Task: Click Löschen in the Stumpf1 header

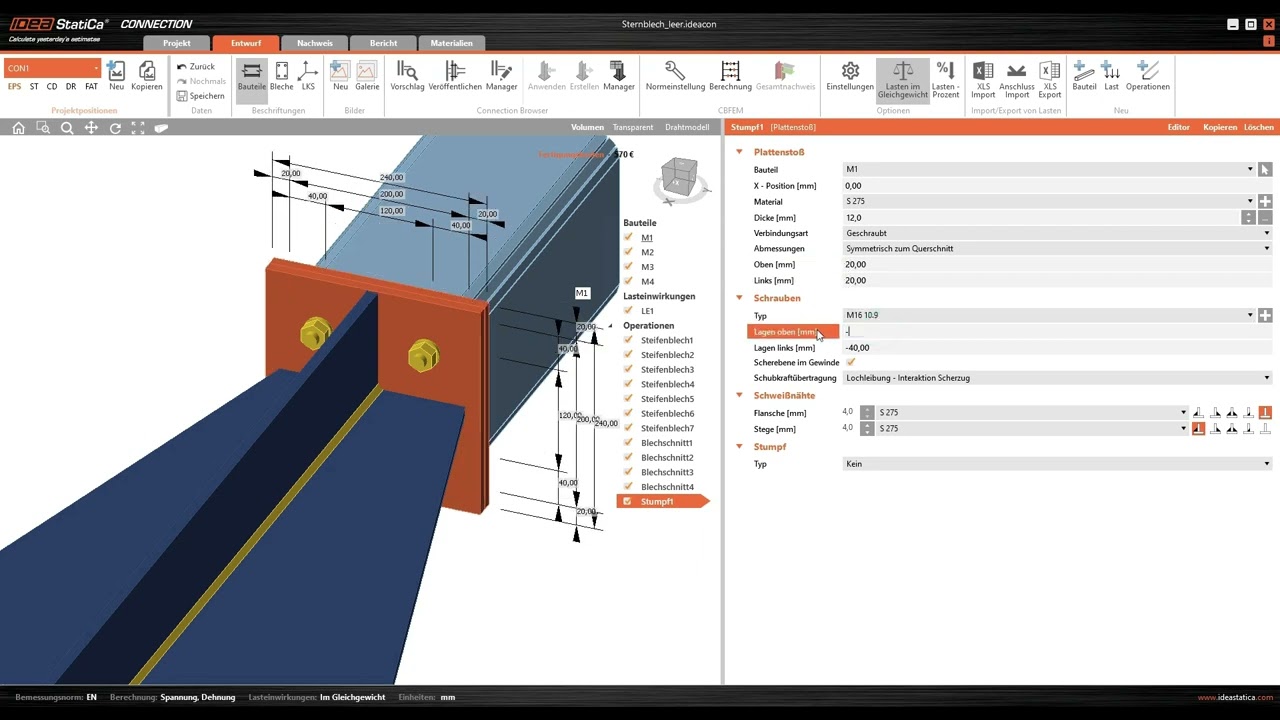Action: (x=1259, y=128)
